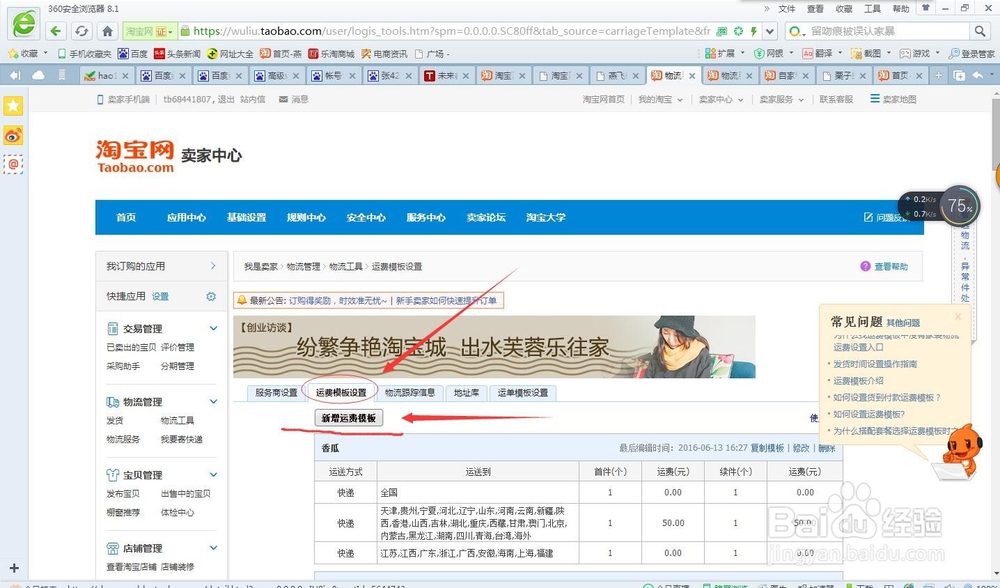Expand the 店铺管理 section chevron
1000x588 pixels.
(x=212, y=547)
